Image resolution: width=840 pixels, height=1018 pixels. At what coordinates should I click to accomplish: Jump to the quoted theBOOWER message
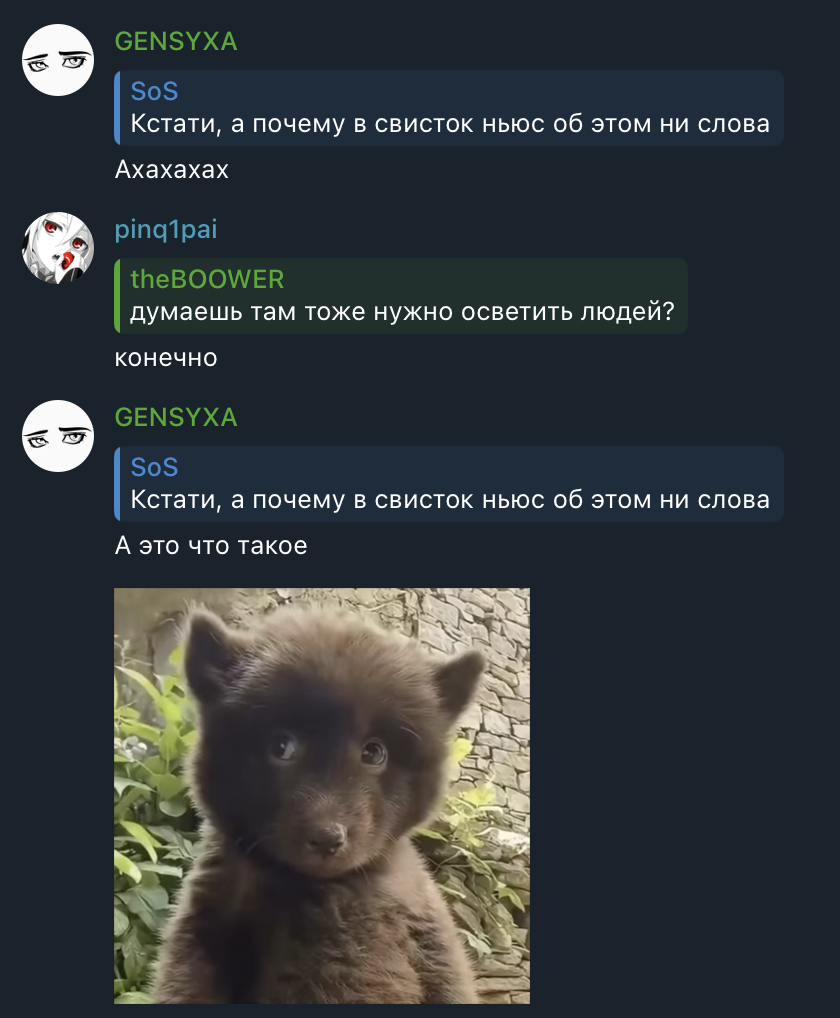coord(401,296)
